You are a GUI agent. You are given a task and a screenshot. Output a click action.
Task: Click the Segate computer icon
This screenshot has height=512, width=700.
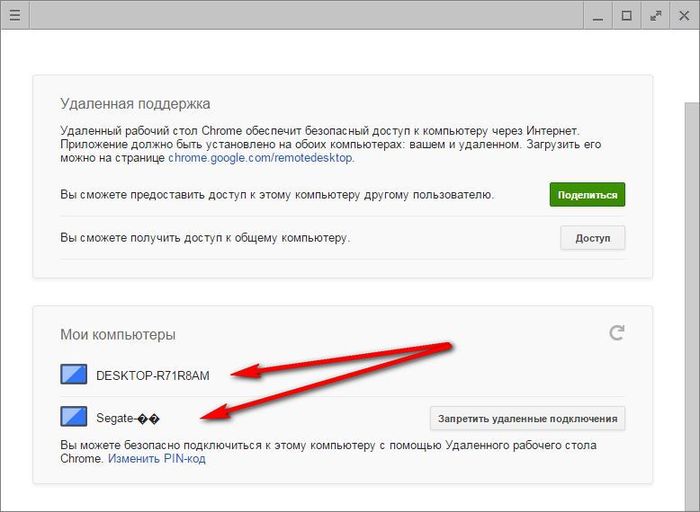tap(74, 417)
